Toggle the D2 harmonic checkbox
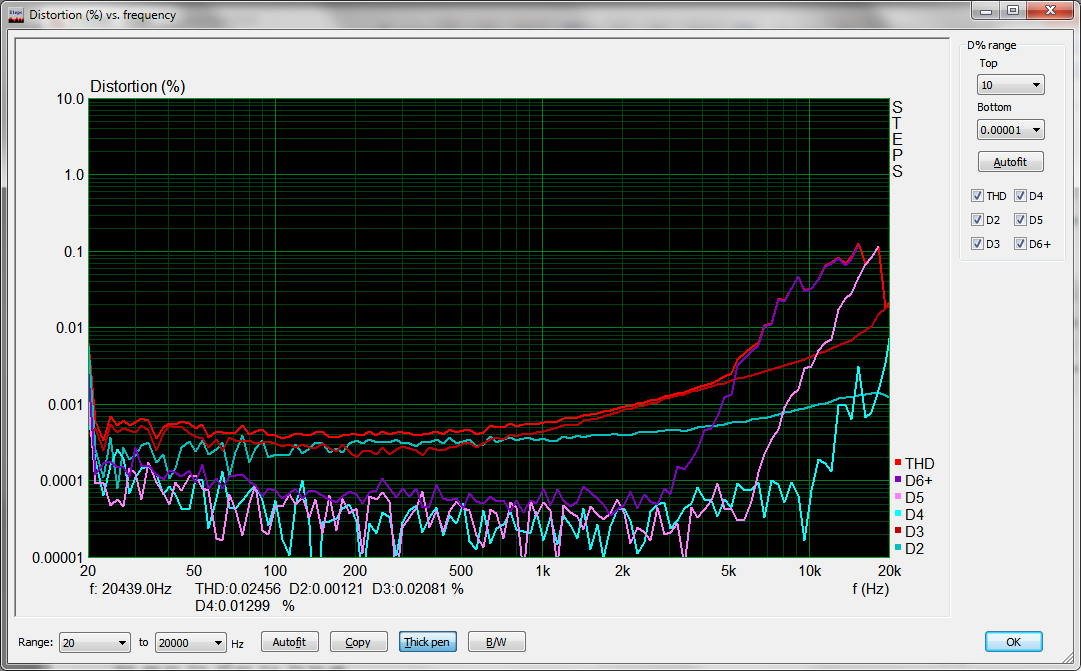 pos(977,220)
